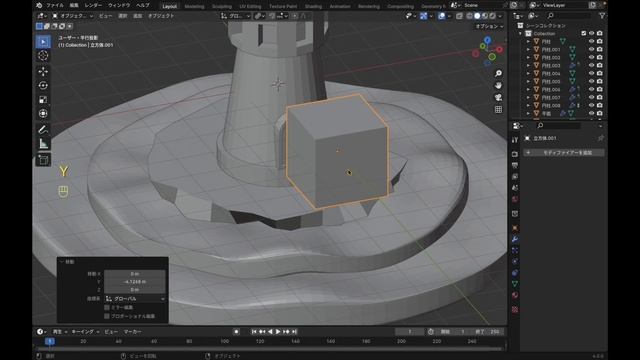Click the pan view hand icon
Viewport: 640px width, 360px height.
(498, 85)
